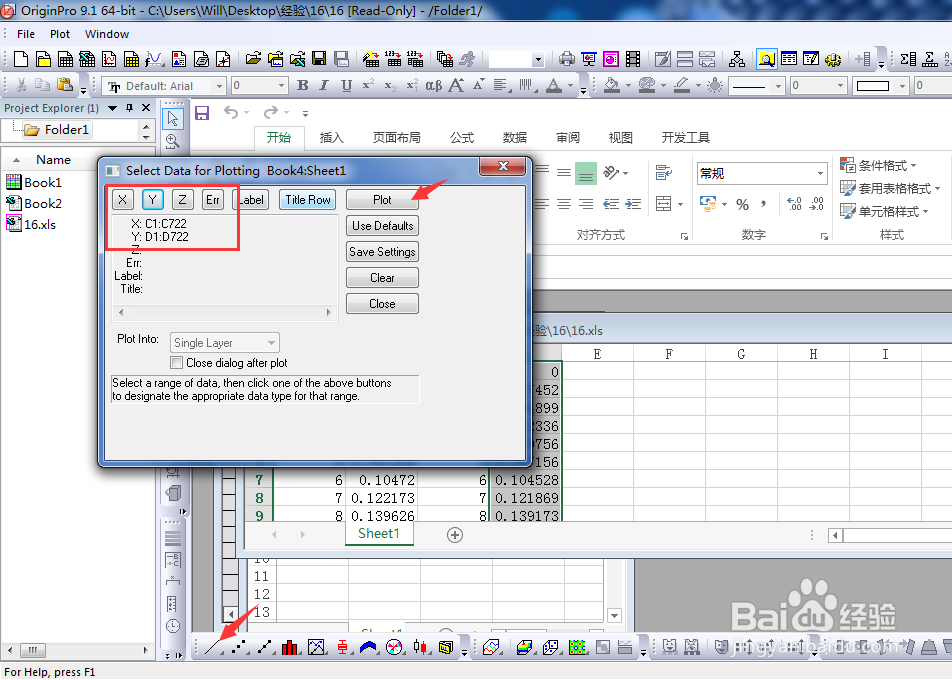Open the font size dropdown

[281, 86]
